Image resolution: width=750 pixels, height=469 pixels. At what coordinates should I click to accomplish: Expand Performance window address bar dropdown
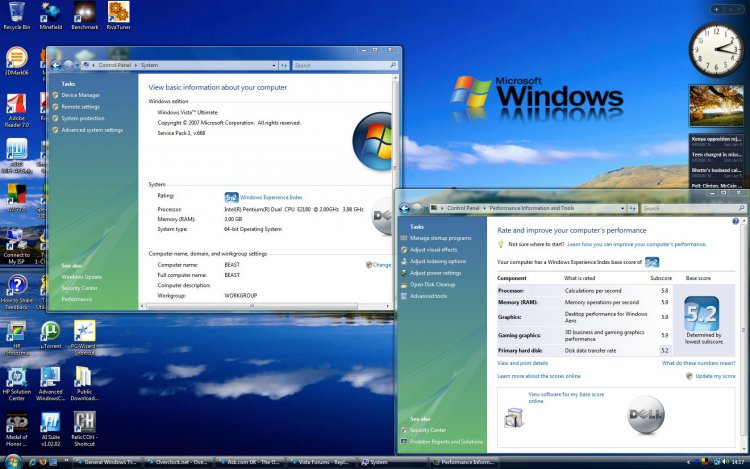(622, 208)
